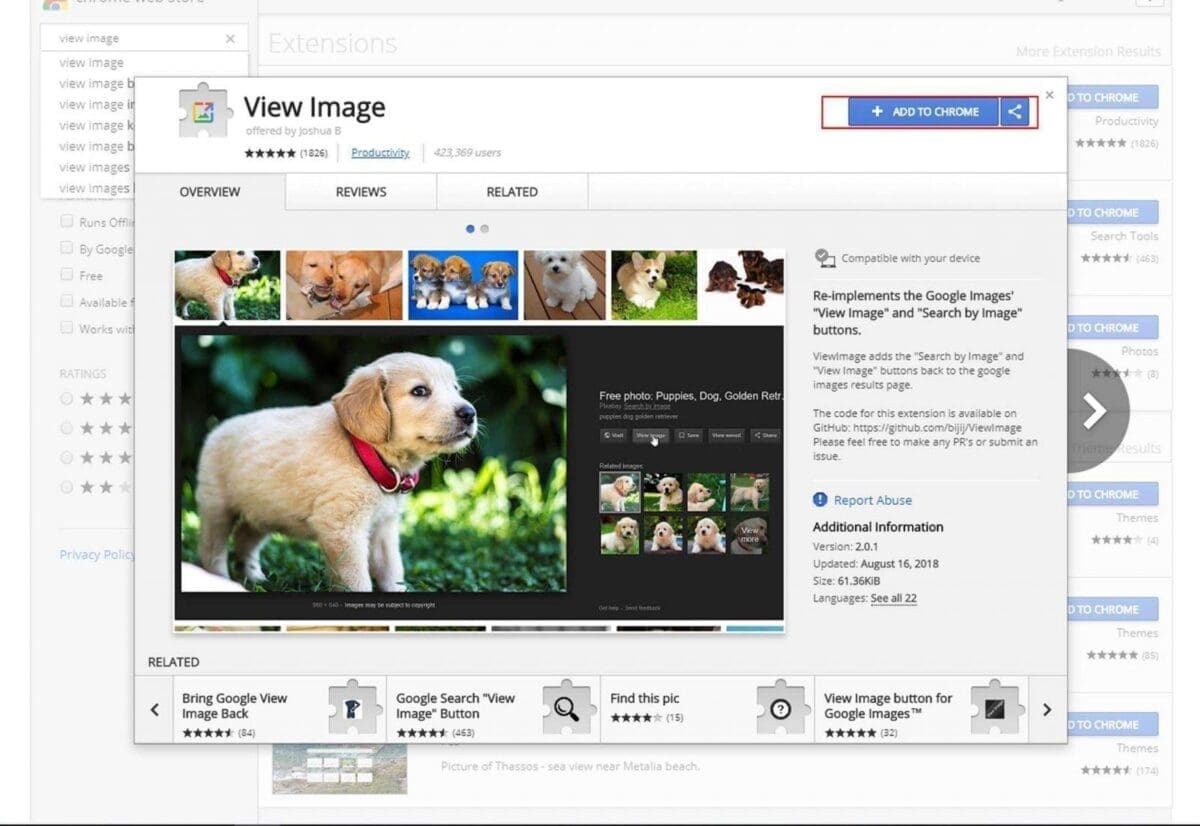Add the background Productivity extension to Chrome
Screen dimensions: 1200x826
point(1113,97)
